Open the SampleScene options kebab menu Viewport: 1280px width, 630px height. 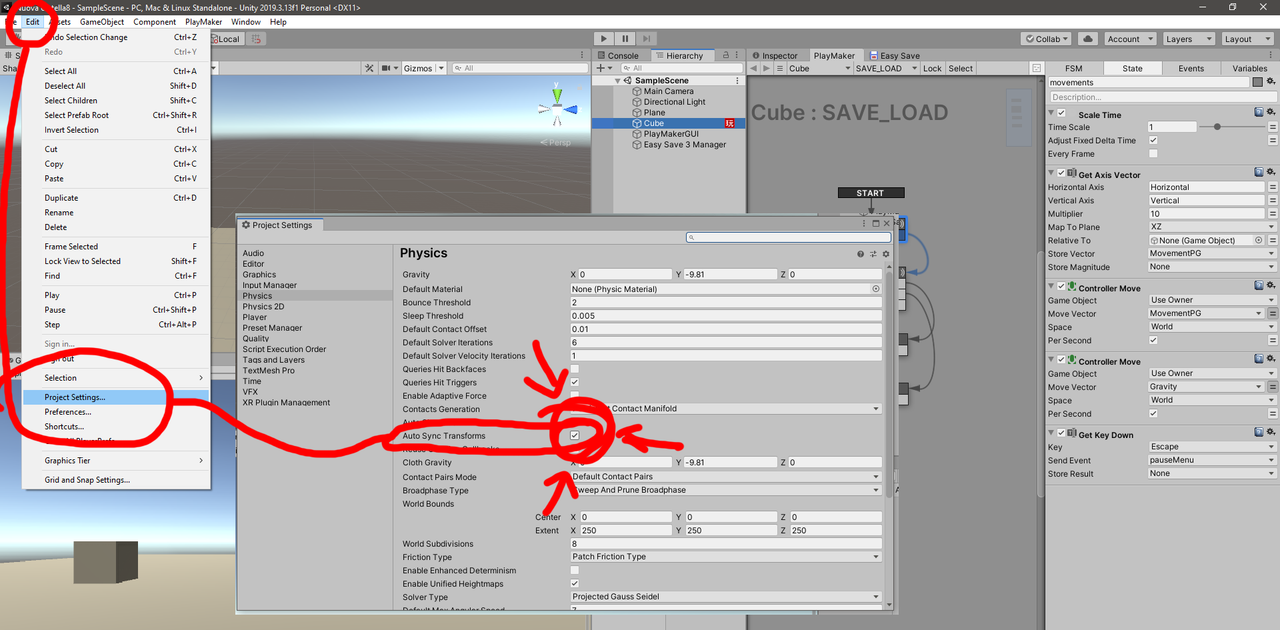click(x=738, y=80)
